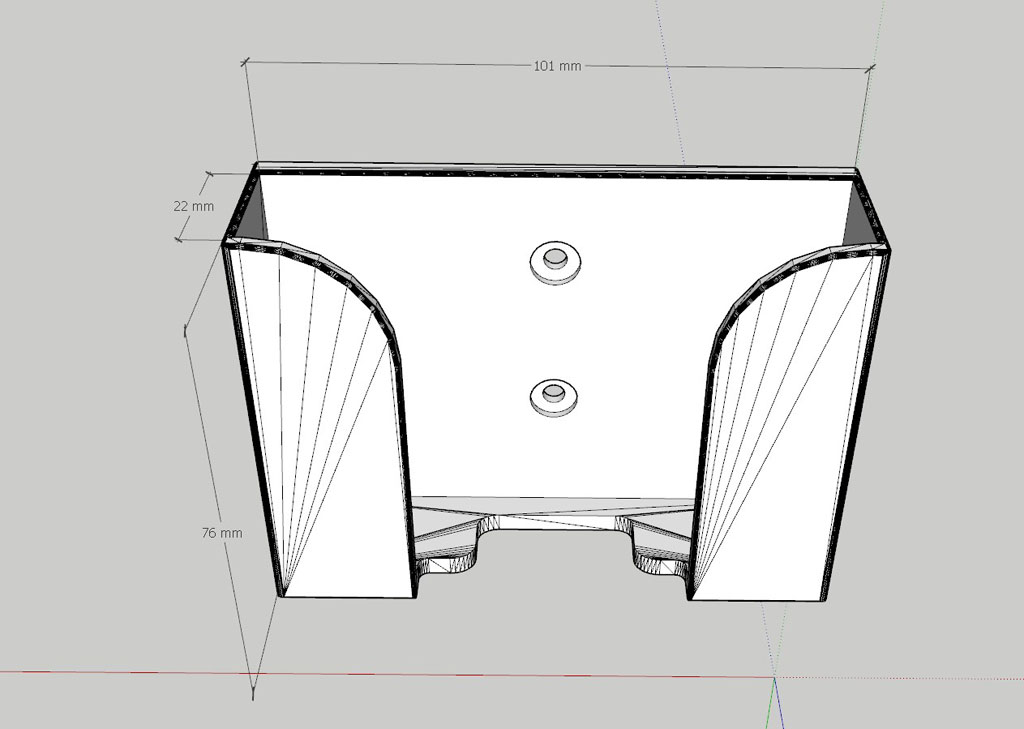Click the axes origin point
Viewport: 1024px width, 729px height.
coord(775,678)
